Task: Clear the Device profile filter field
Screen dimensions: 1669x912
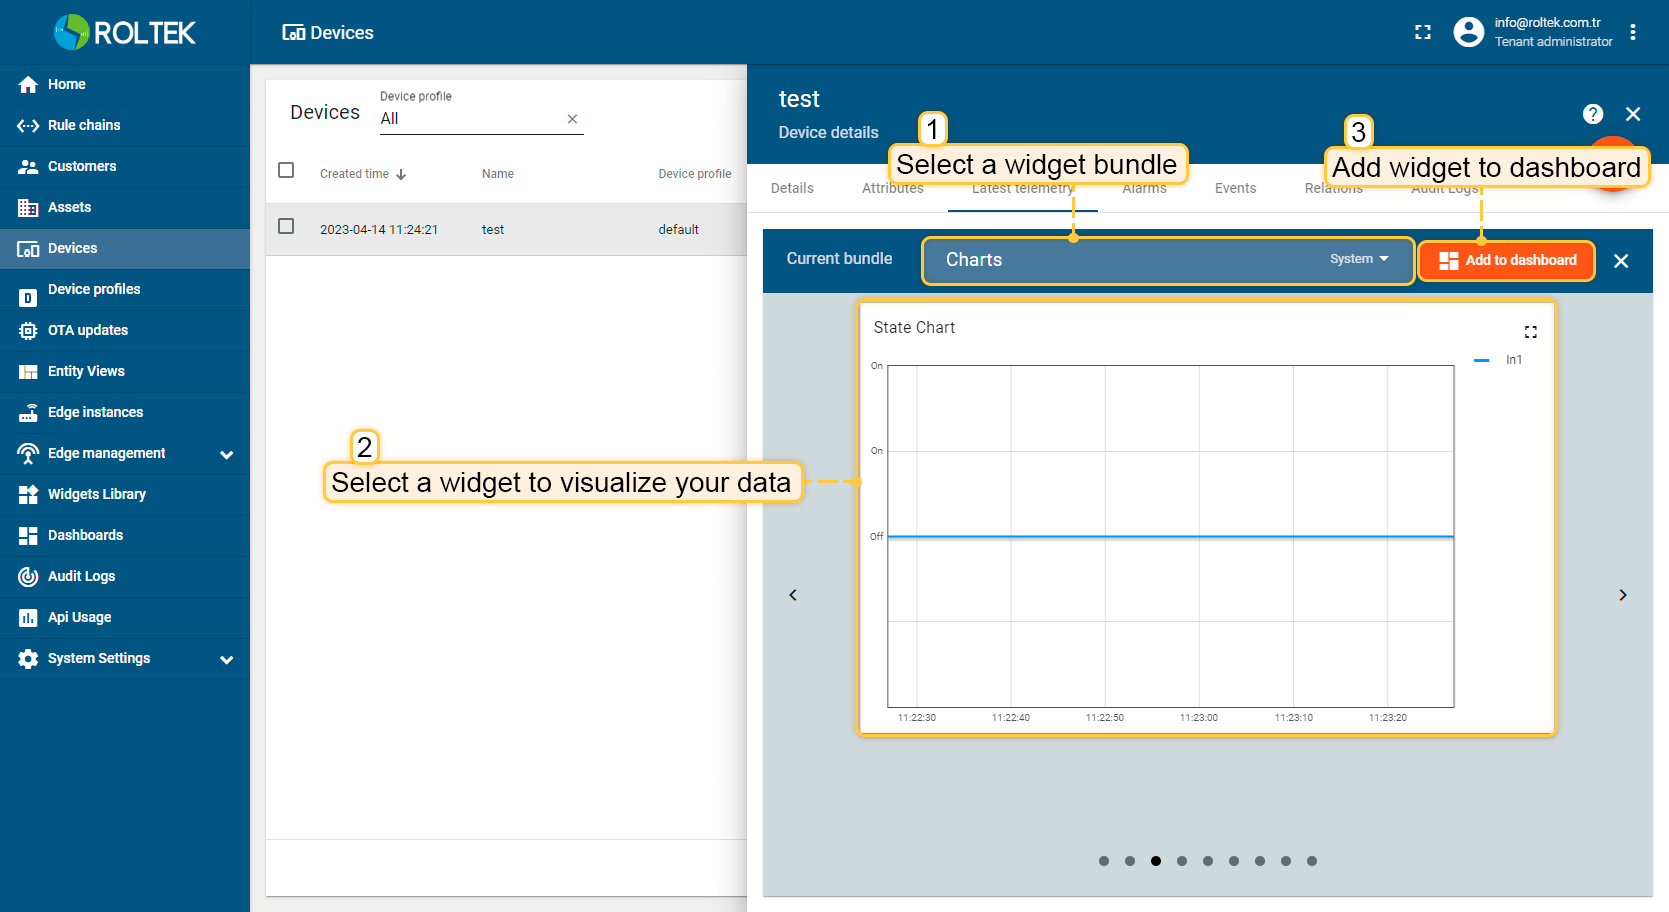Action: pyautogui.click(x=572, y=119)
